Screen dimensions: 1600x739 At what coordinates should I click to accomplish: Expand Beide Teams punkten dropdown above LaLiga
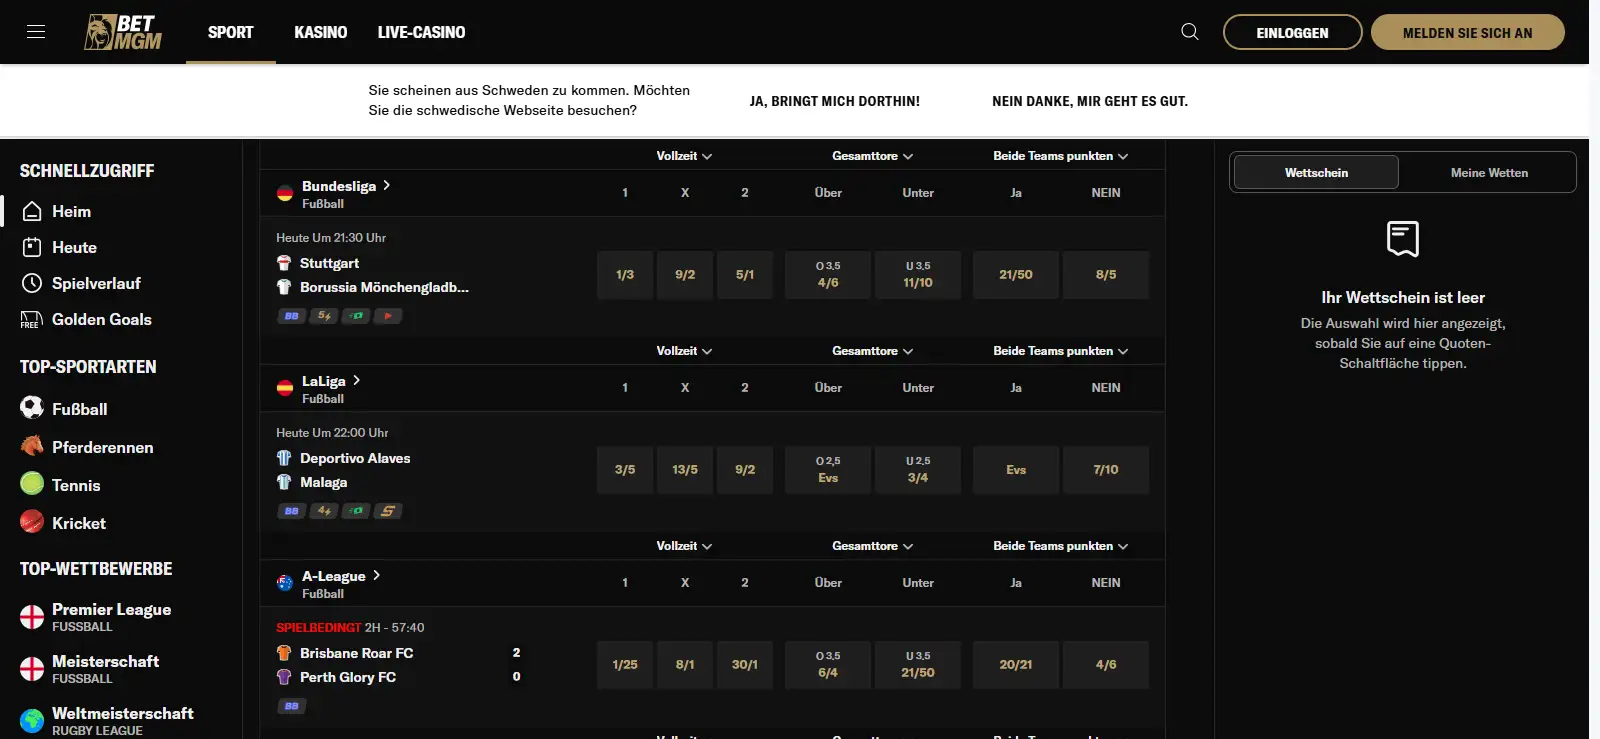[1060, 351]
